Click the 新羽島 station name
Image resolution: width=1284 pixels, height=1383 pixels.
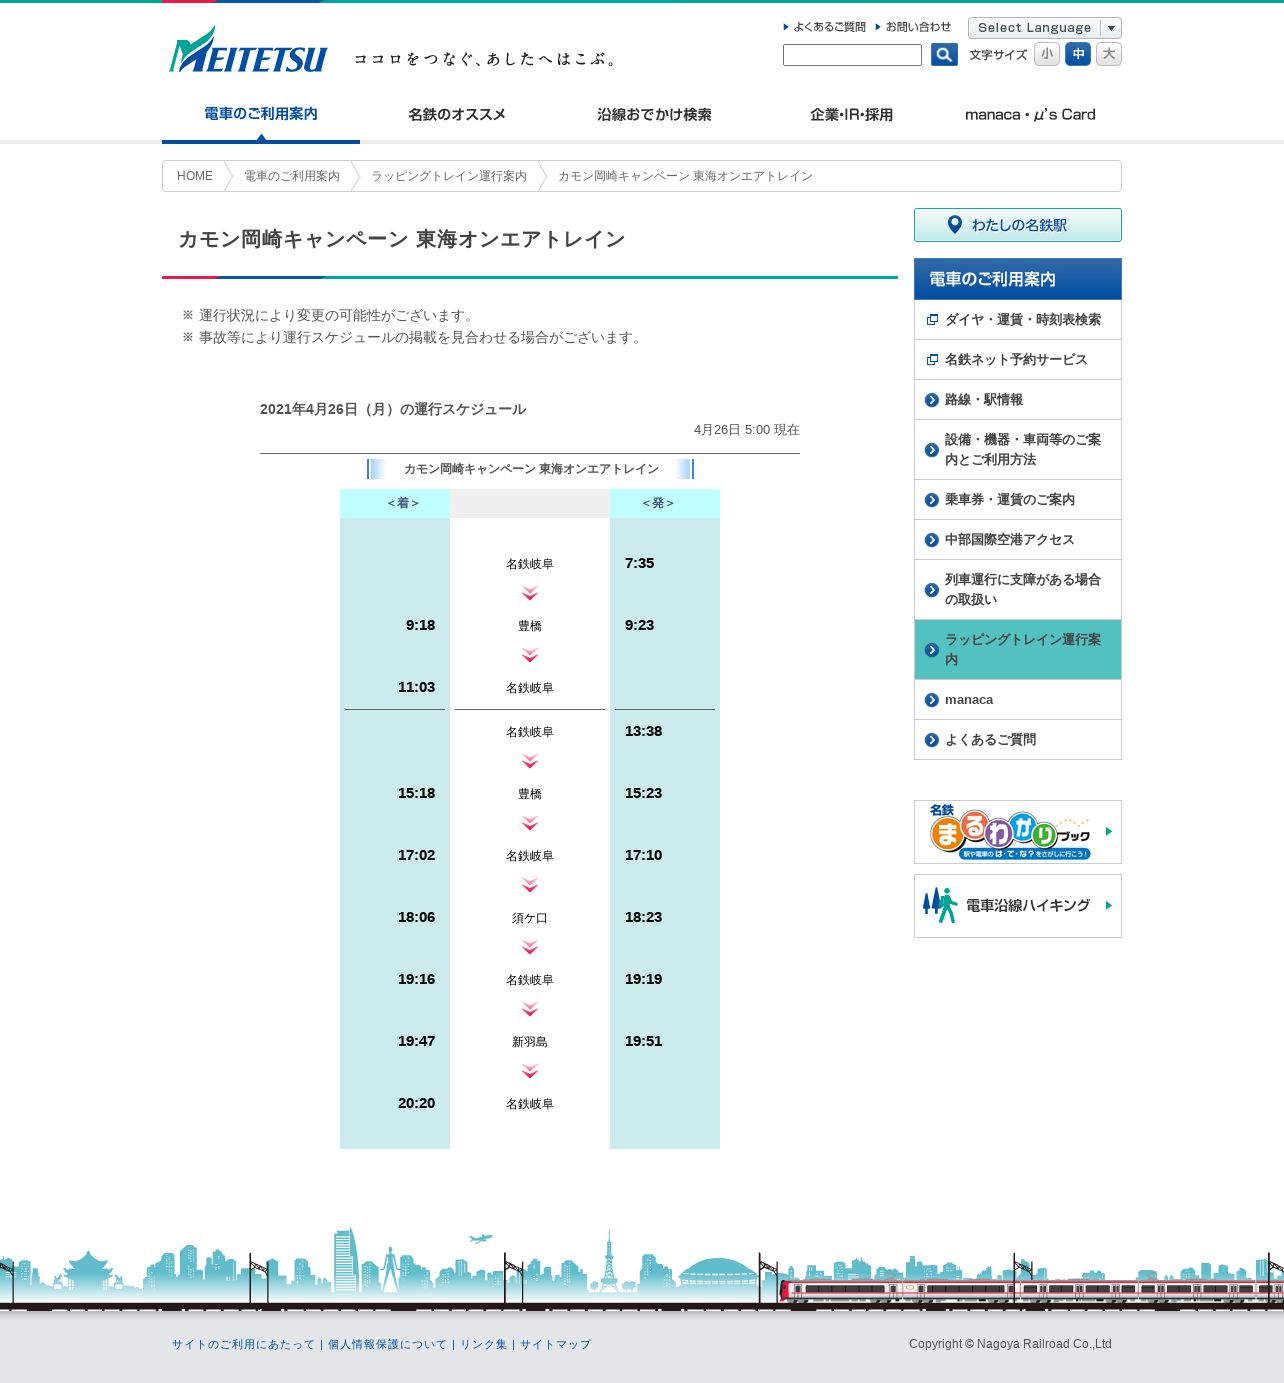pos(530,1042)
